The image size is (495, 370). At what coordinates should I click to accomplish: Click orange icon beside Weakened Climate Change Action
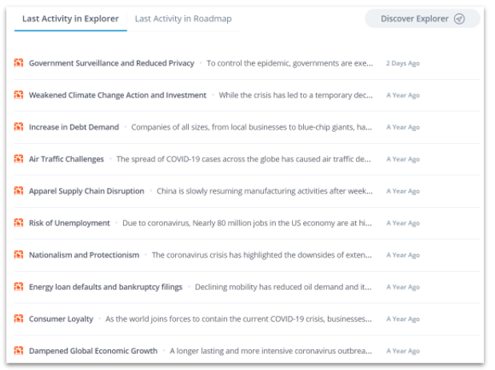pos(19,95)
